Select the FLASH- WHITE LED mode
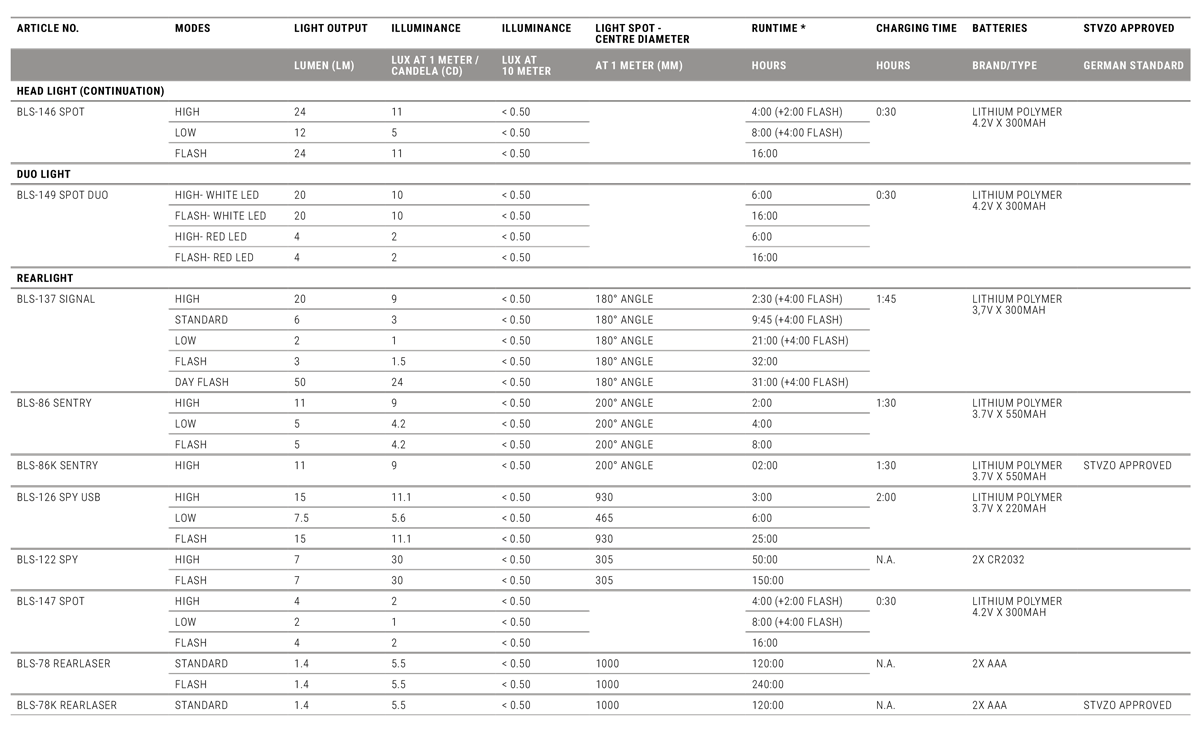Viewport: 1200px width, 735px height. pyautogui.click(x=220, y=216)
